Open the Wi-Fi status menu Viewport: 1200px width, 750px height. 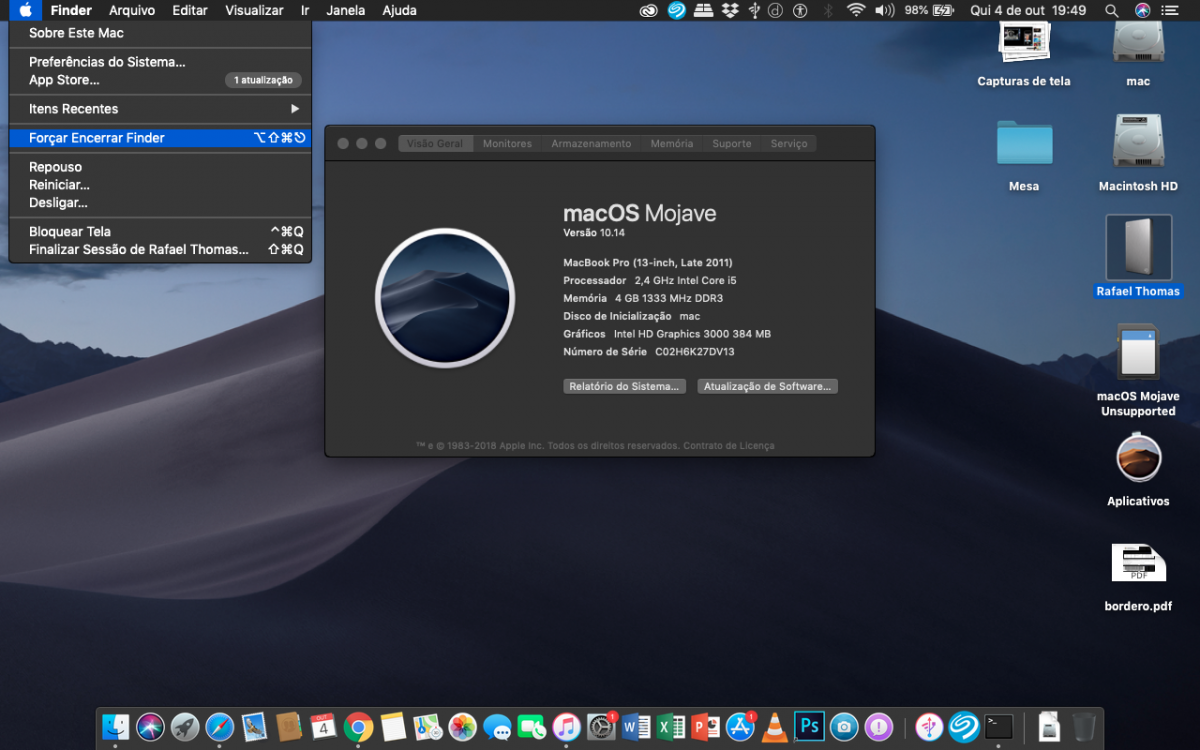(855, 10)
